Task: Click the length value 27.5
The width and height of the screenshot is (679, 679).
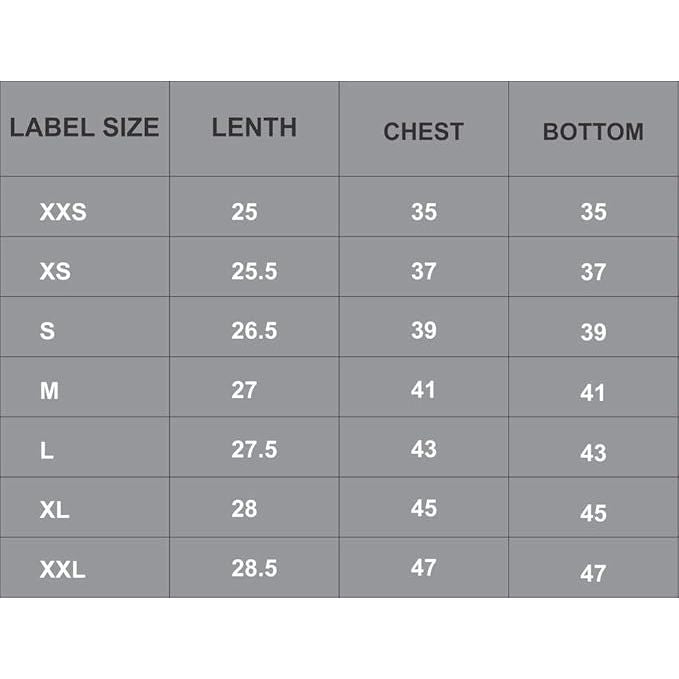Action: (254, 450)
